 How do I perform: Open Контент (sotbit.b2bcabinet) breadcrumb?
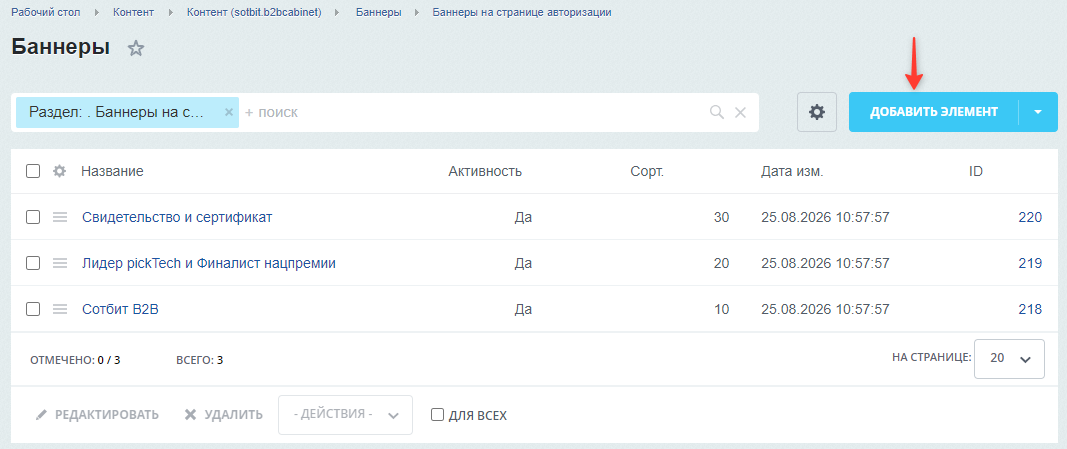click(x=254, y=12)
